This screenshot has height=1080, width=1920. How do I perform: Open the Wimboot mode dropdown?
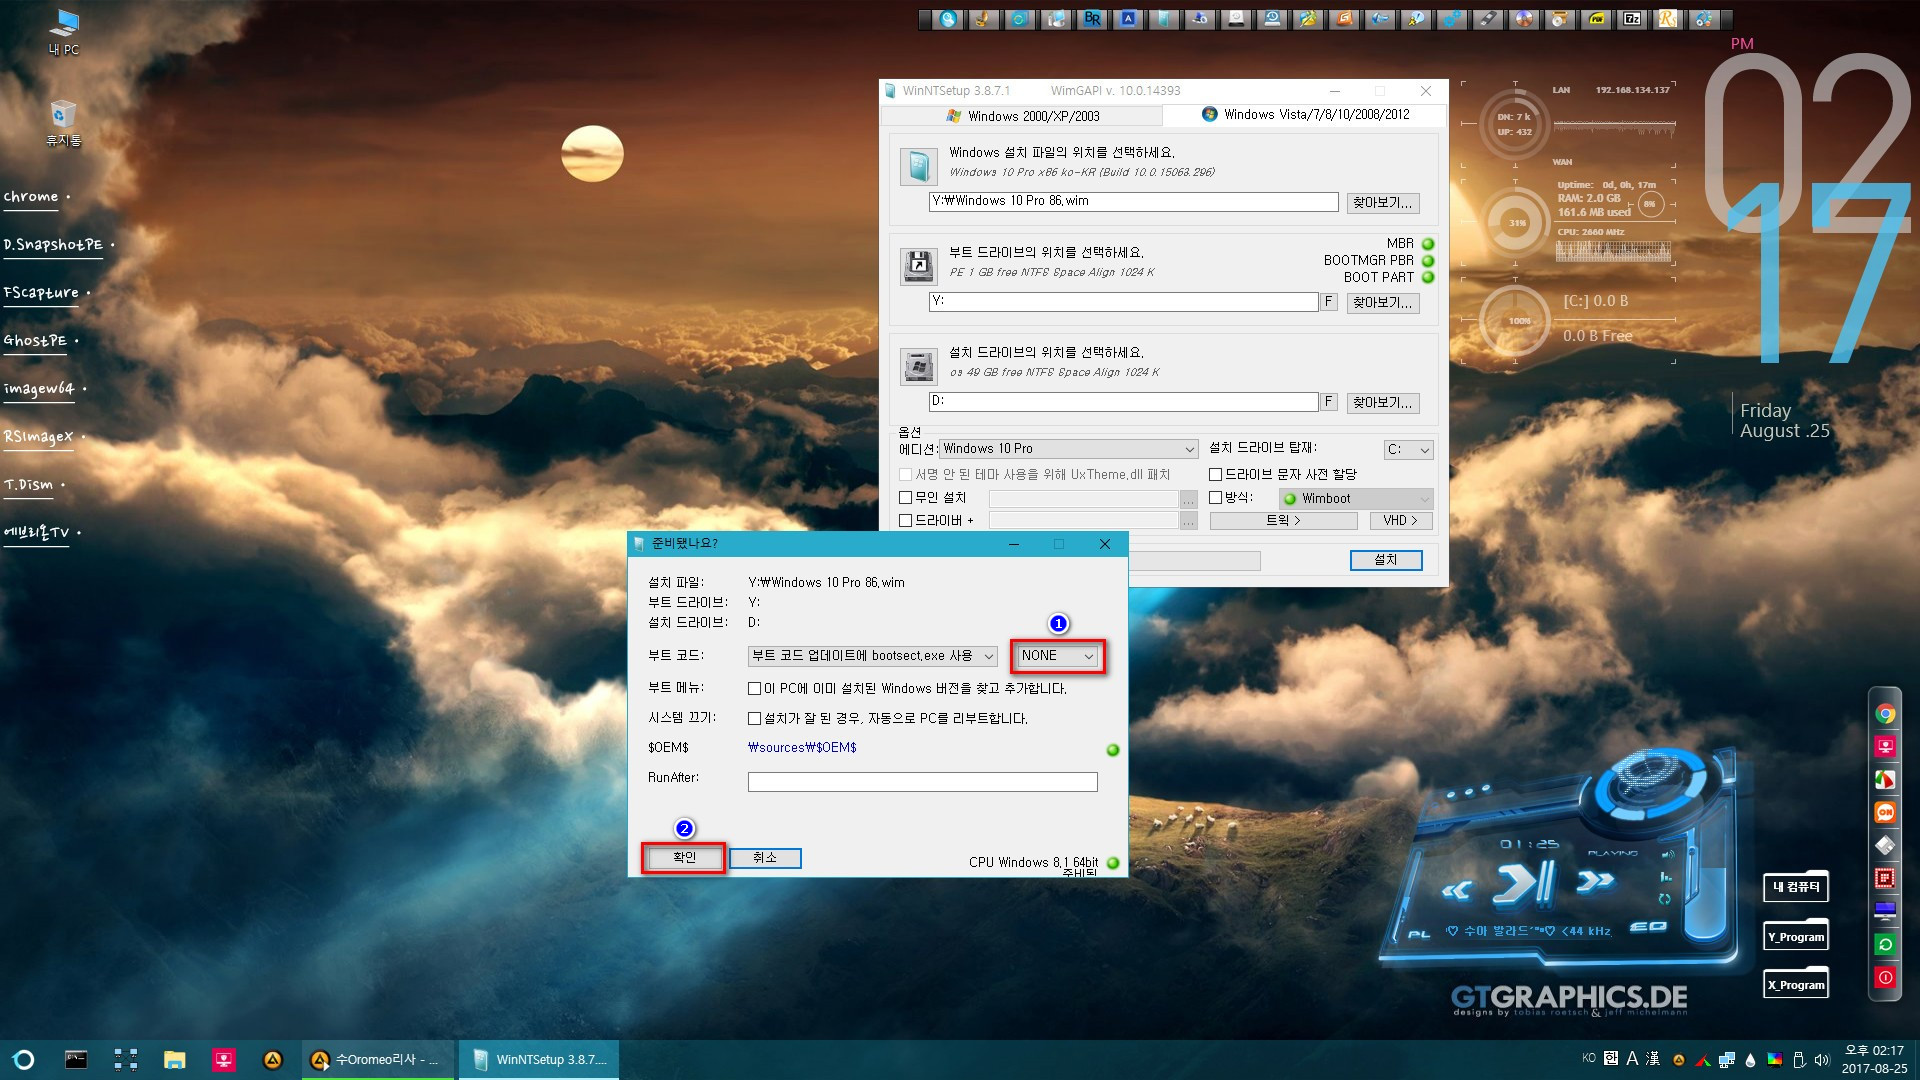tap(1356, 499)
